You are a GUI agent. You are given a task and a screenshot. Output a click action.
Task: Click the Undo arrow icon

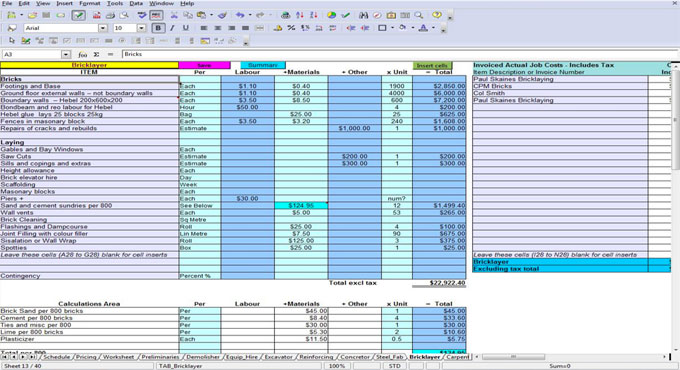(240, 15)
